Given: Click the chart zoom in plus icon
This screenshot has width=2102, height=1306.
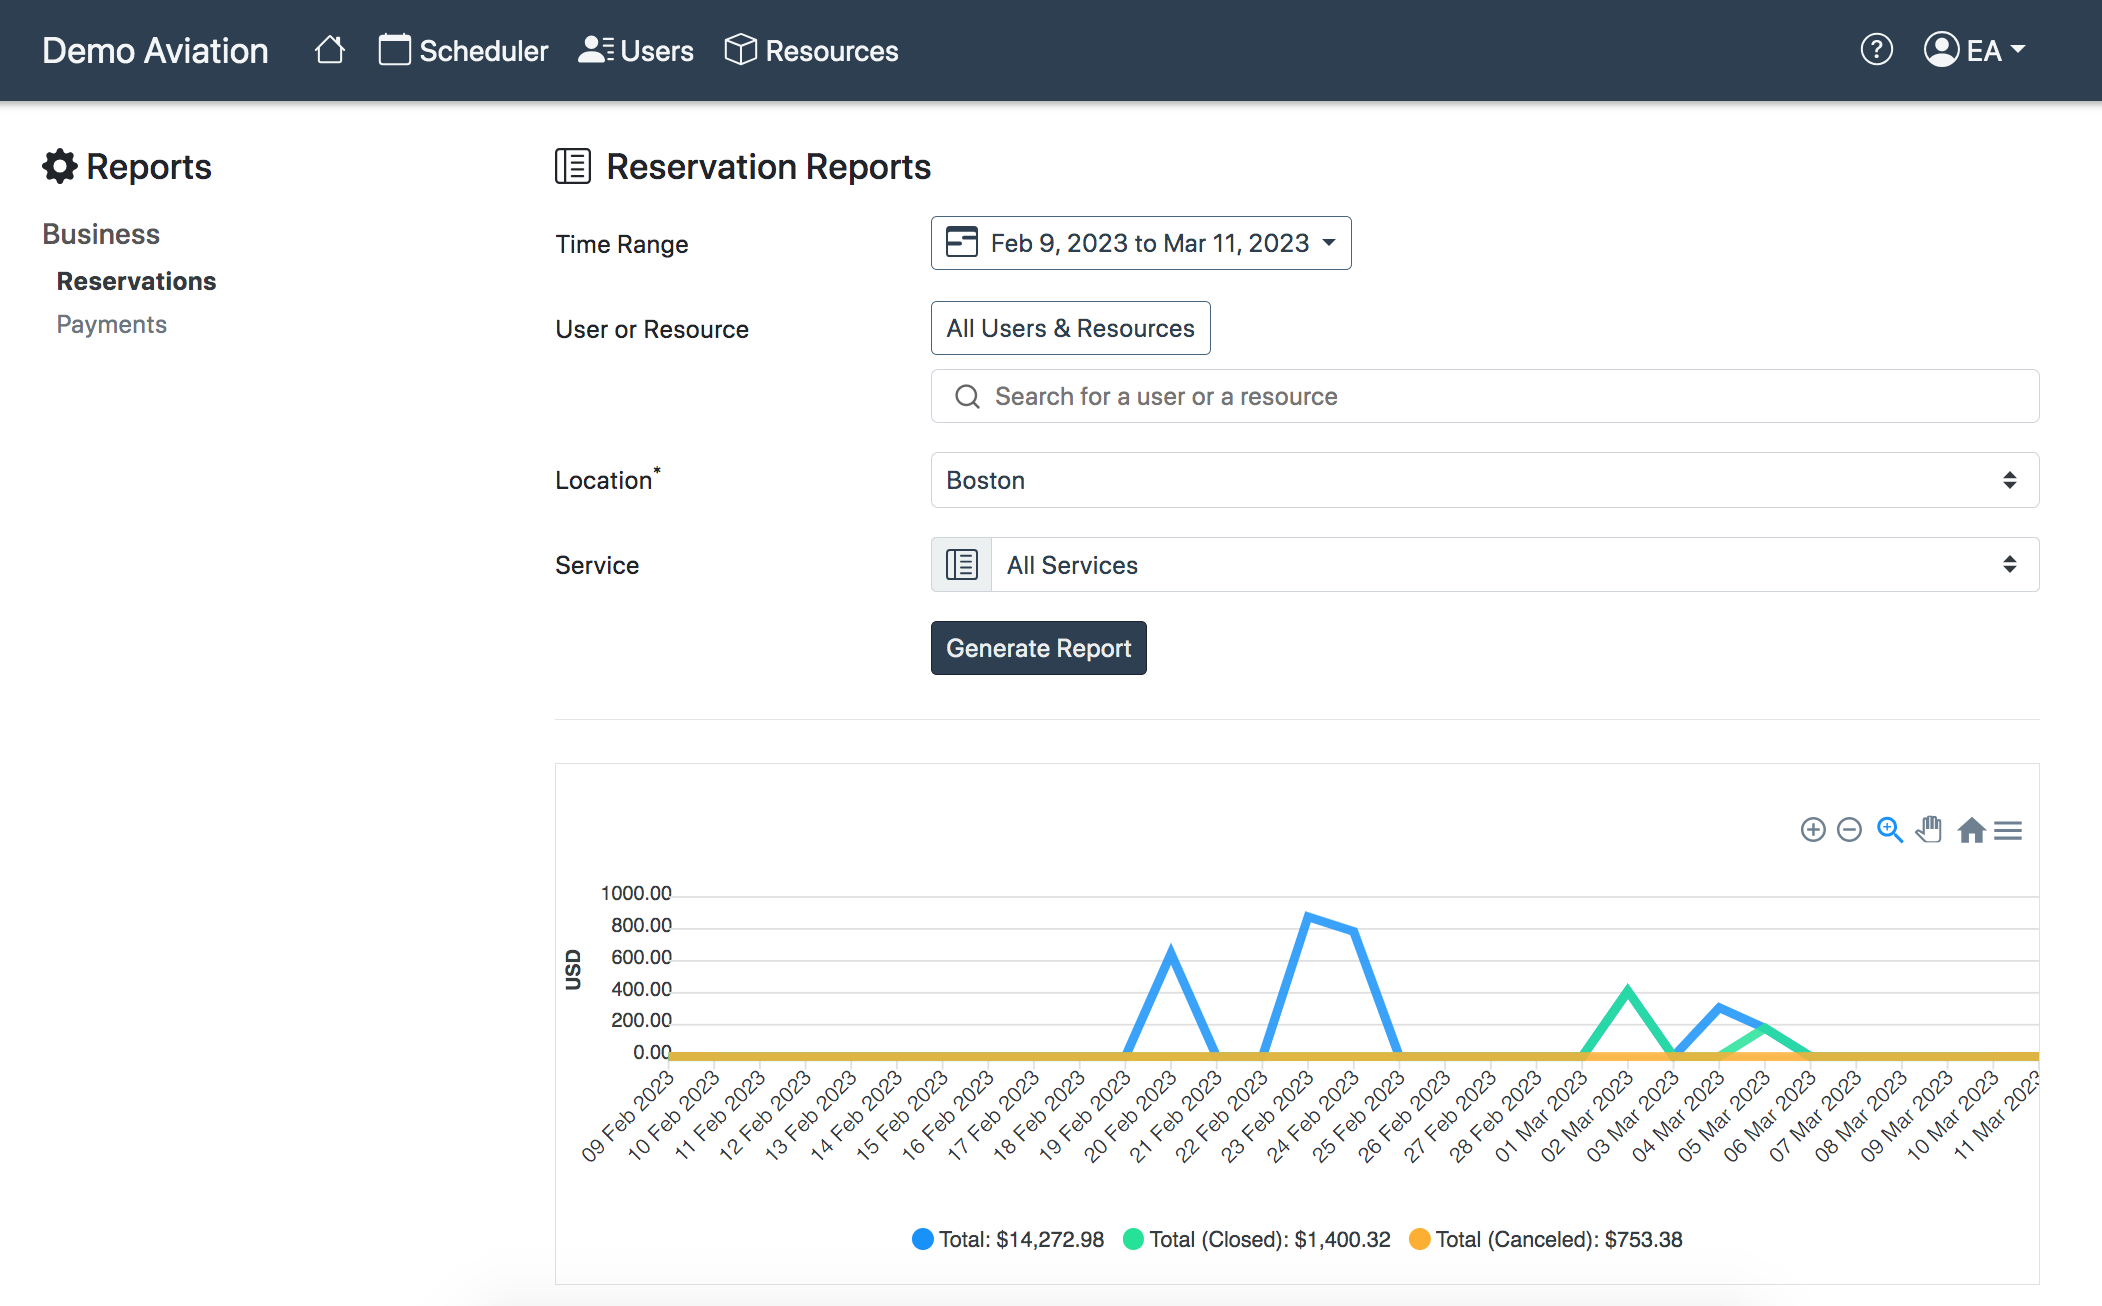Looking at the screenshot, I should 1812,830.
